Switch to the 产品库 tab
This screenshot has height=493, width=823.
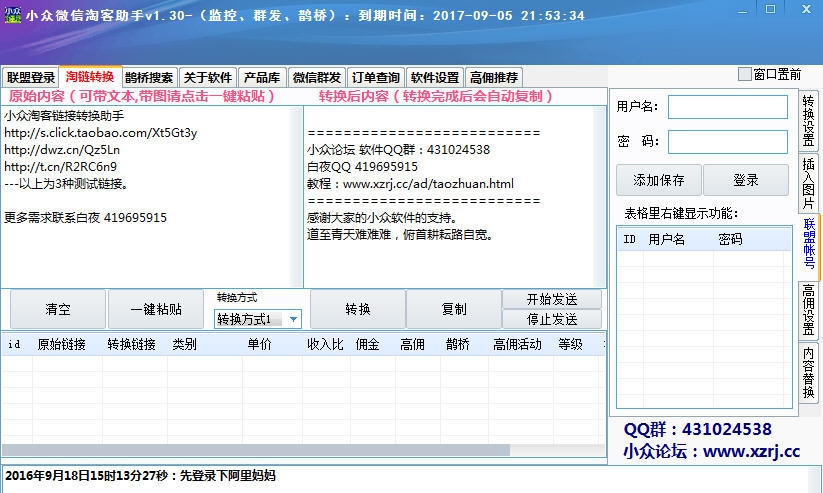point(262,78)
